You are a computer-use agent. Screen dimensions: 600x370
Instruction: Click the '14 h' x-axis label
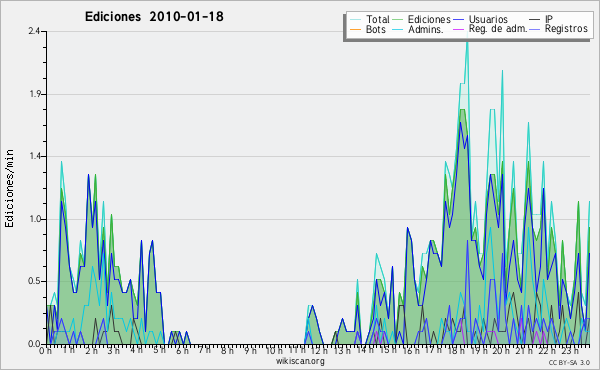[x=365, y=350]
